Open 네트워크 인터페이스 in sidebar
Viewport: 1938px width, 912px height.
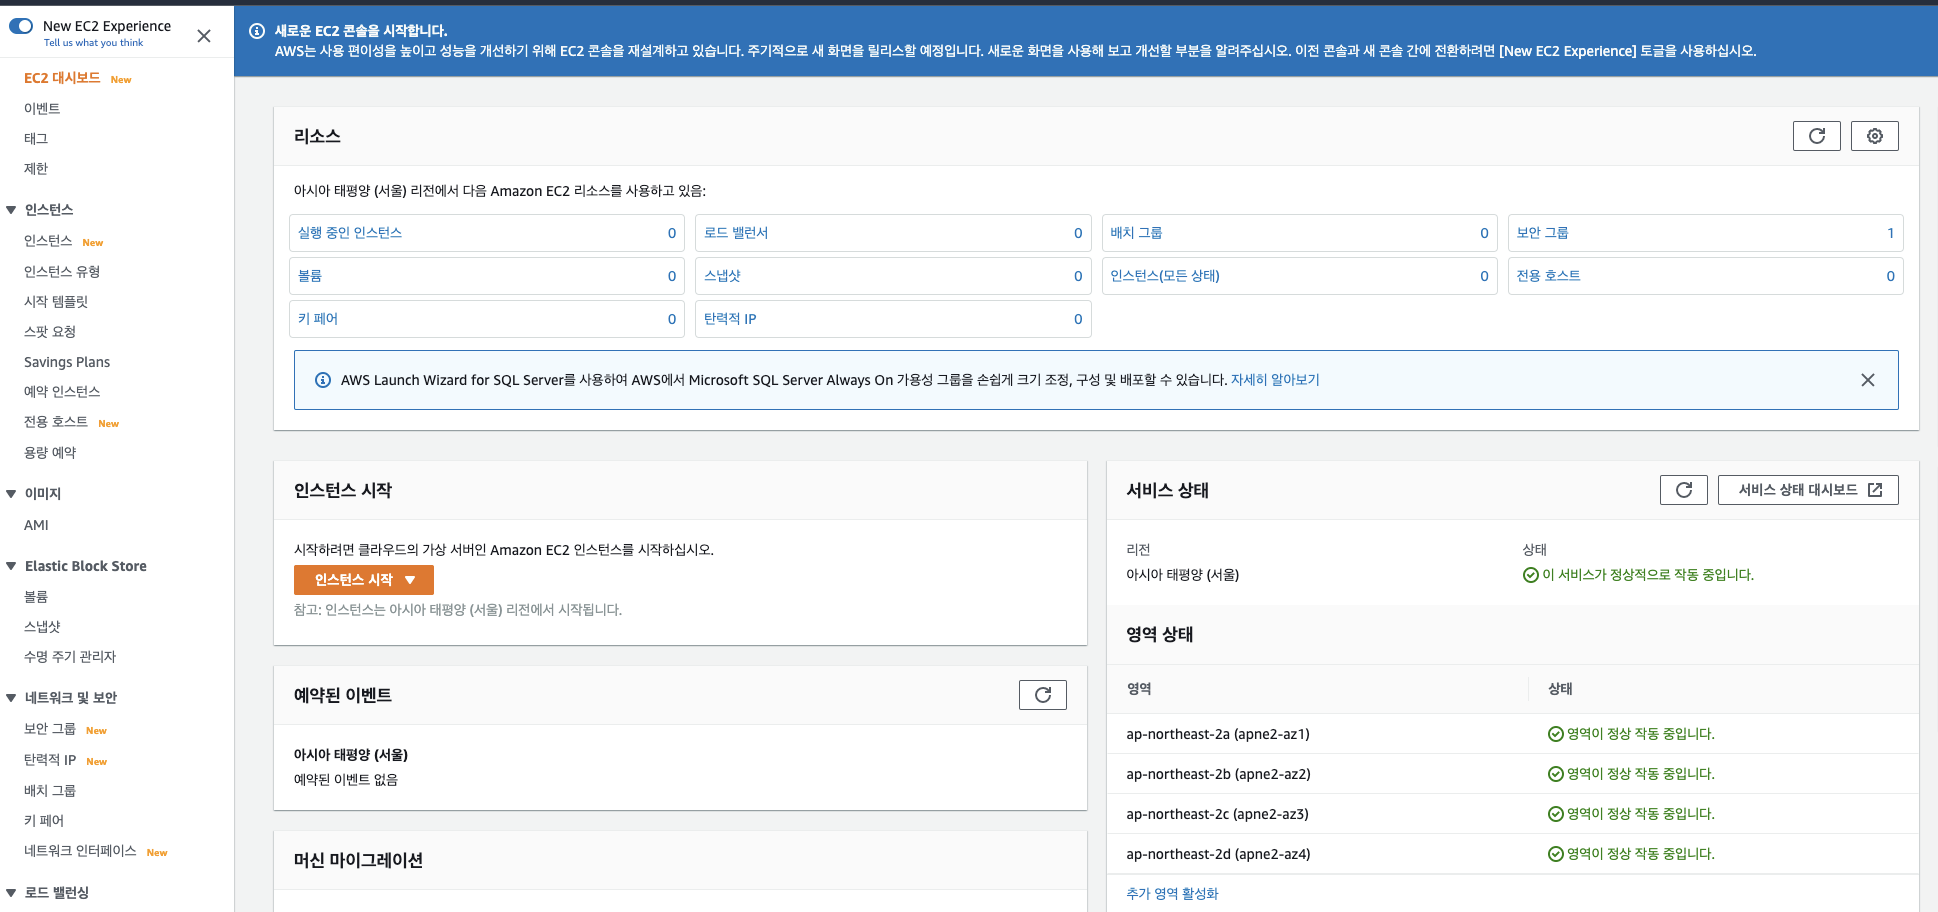(80, 851)
